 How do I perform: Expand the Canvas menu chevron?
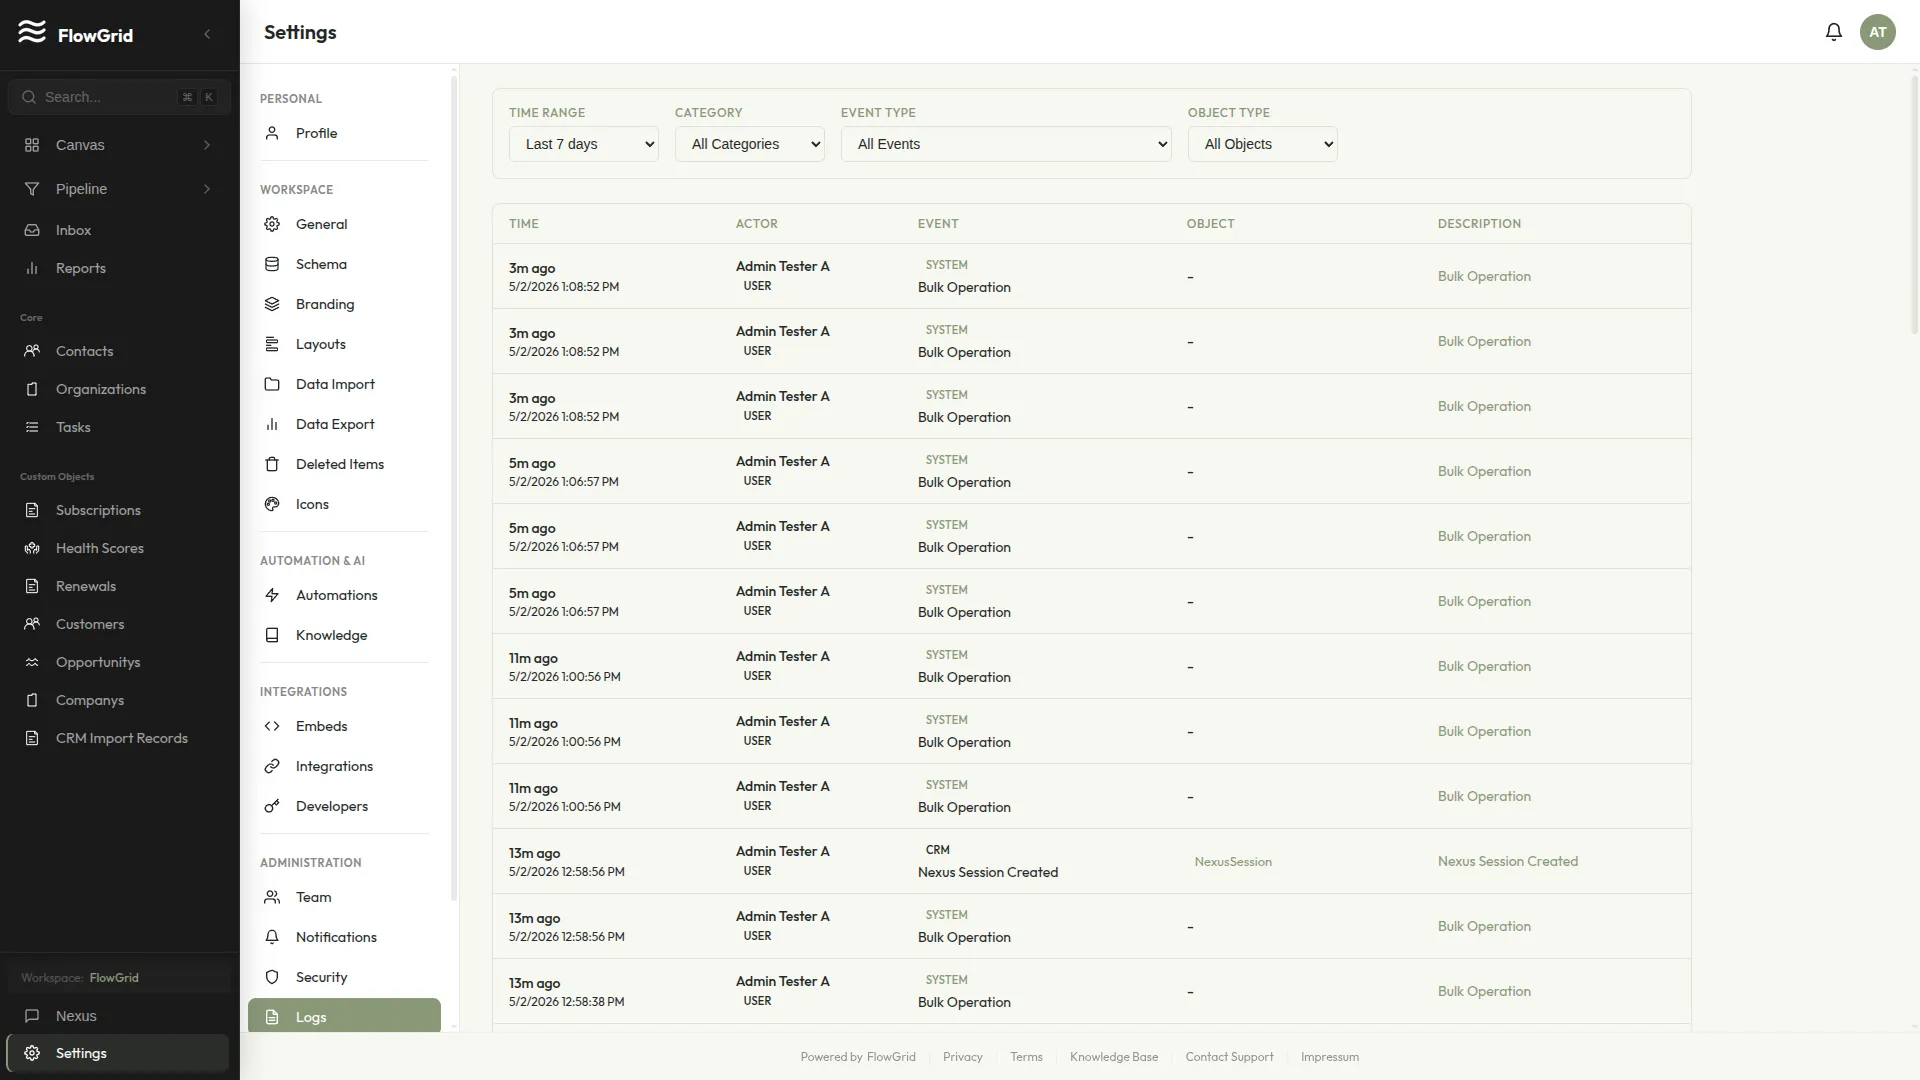(207, 145)
